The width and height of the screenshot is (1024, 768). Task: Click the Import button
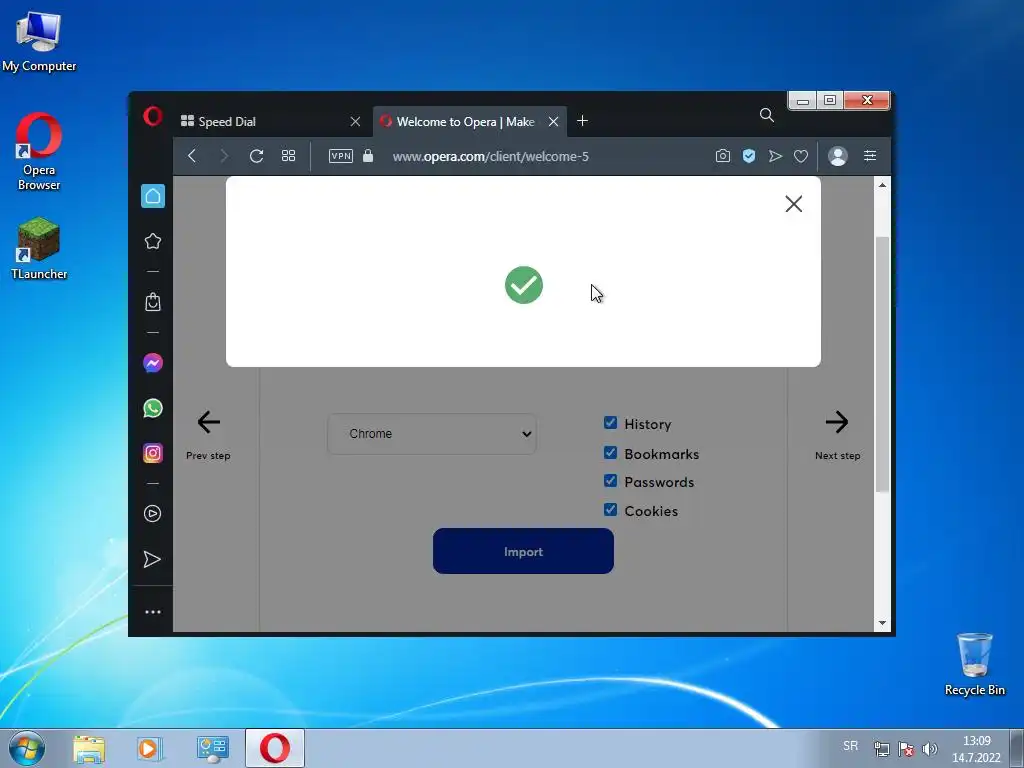[523, 551]
